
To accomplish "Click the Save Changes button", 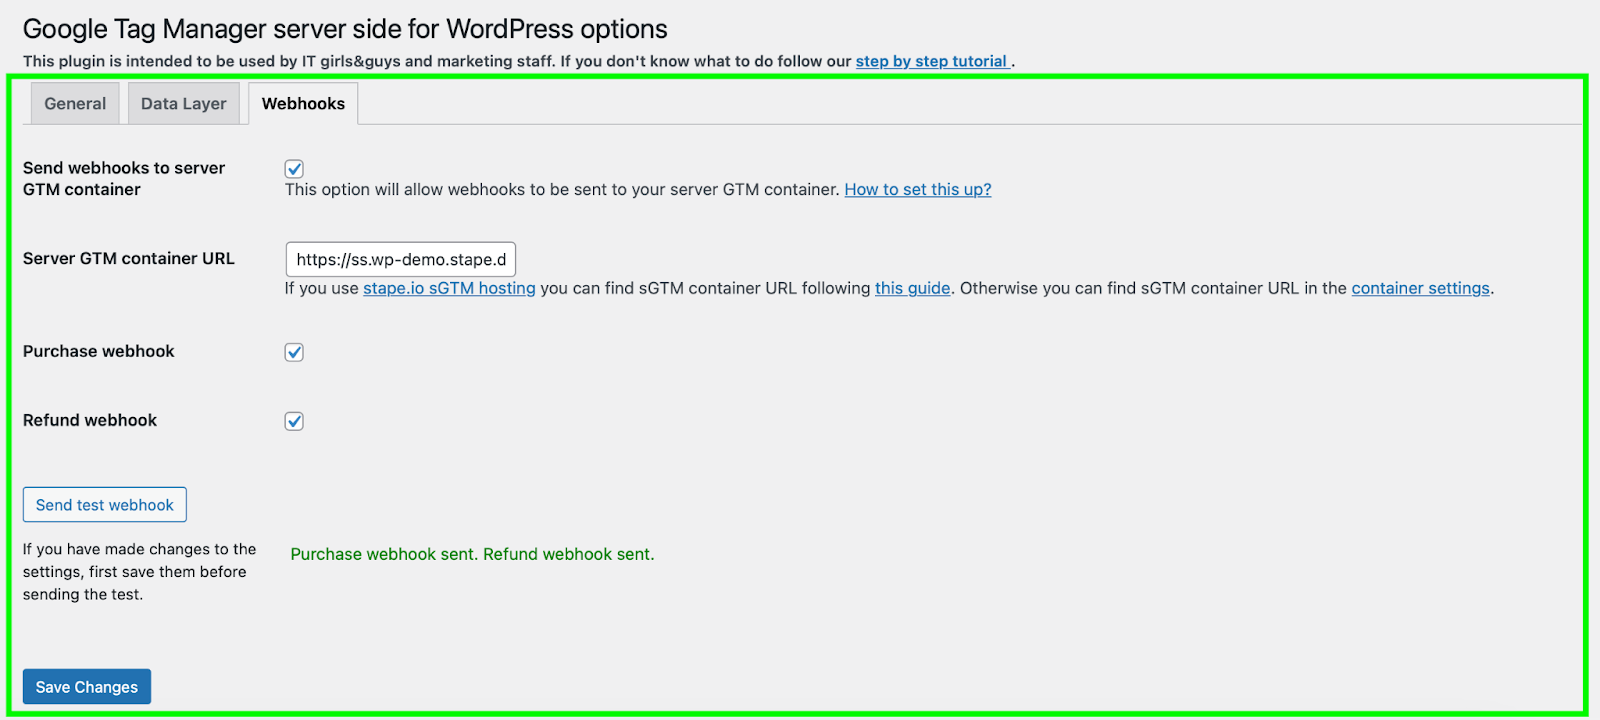I will tap(87, 687).
